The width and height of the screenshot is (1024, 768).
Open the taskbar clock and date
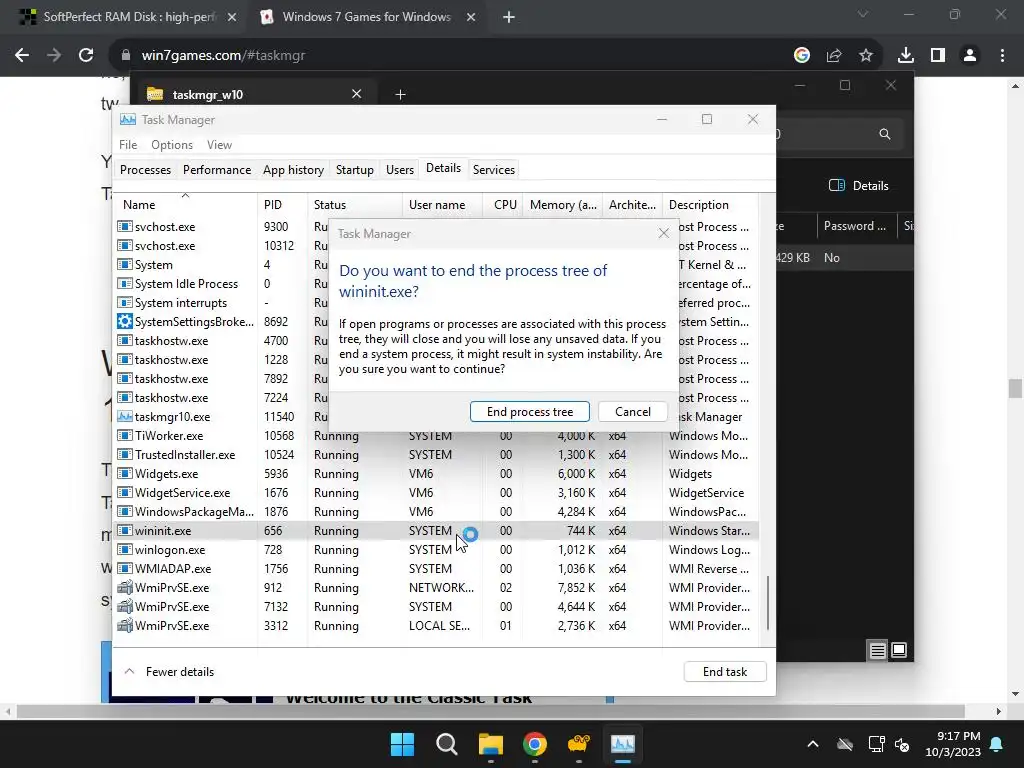[953, 744]
